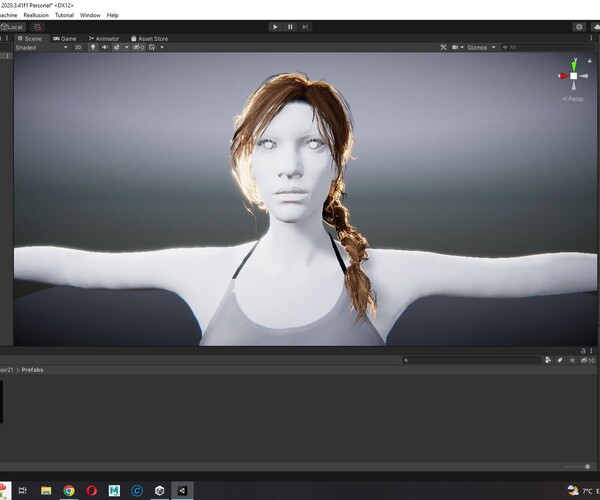Click the Project thumbnail size slider
Screen dimensions: 600x500
coord(577,467)
